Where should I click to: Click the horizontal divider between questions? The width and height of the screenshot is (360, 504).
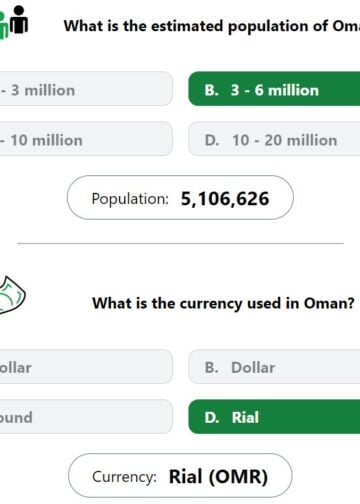tap(180, 244)
